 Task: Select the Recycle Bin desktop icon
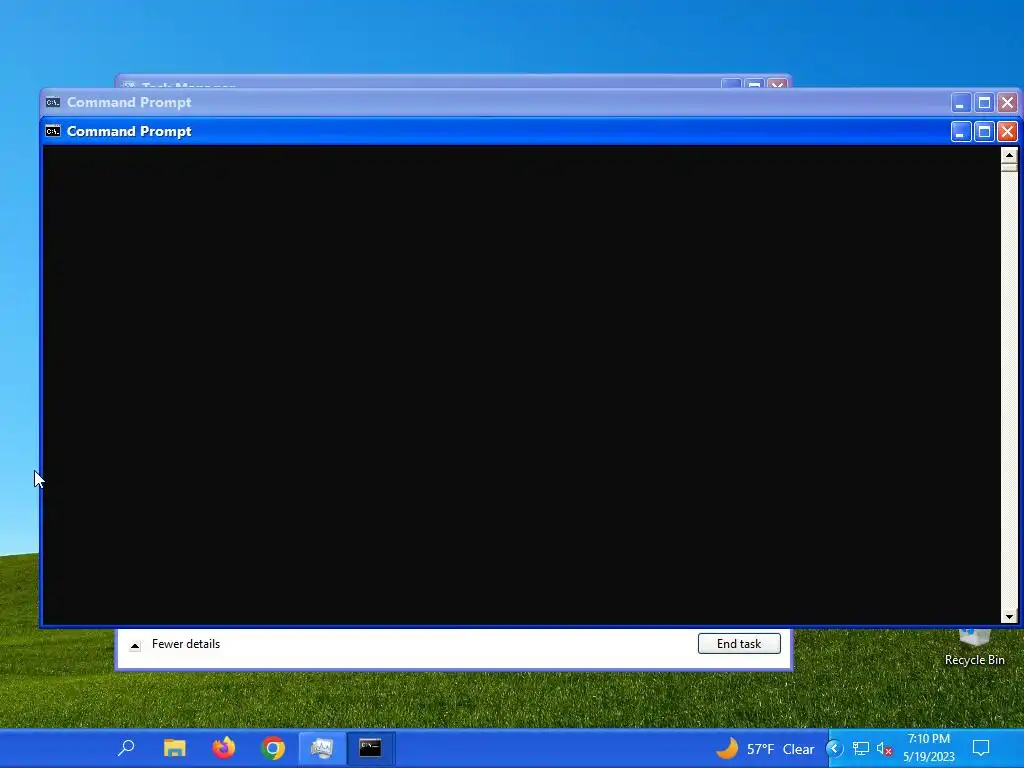point(974,648)
